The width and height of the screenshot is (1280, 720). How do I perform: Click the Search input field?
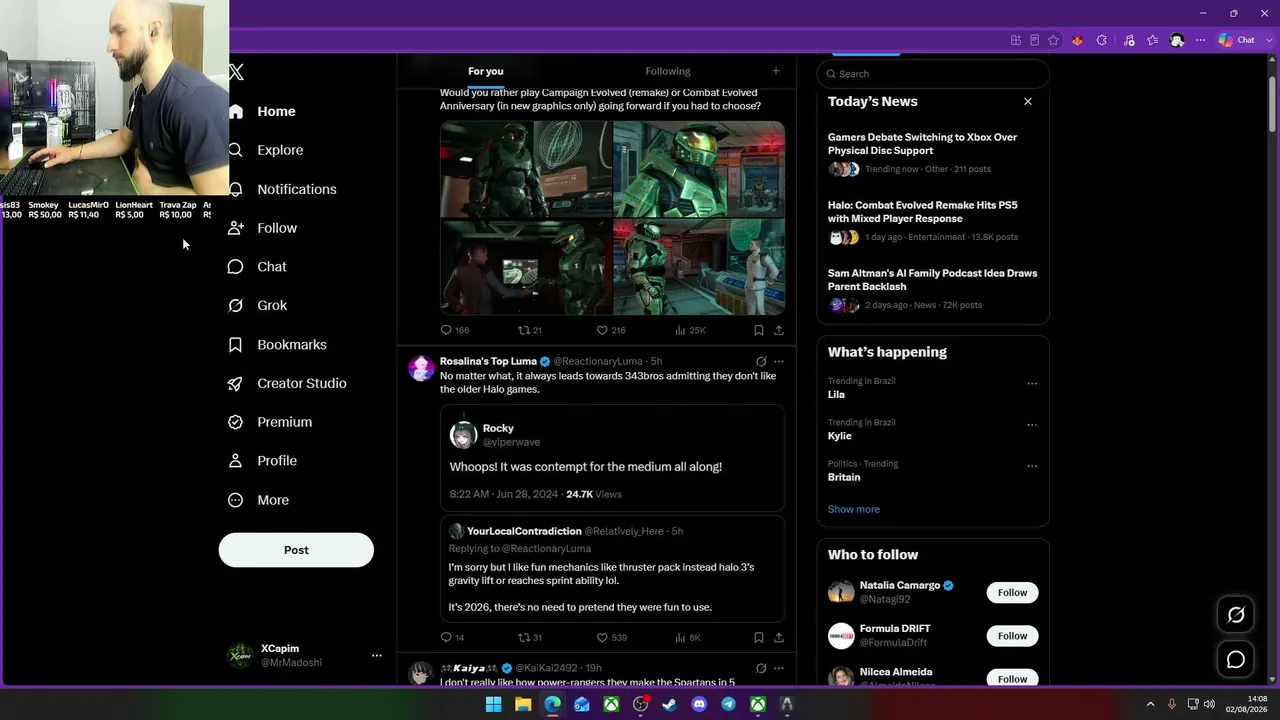[933, 74]
